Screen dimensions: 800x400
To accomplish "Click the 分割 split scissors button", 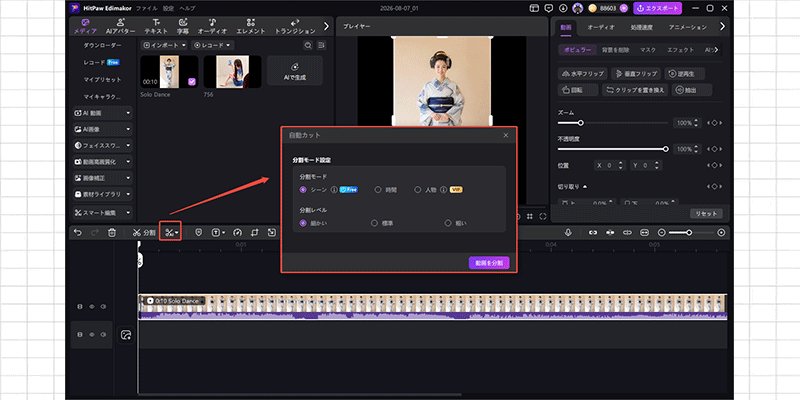I will click(x=144, y=233).
